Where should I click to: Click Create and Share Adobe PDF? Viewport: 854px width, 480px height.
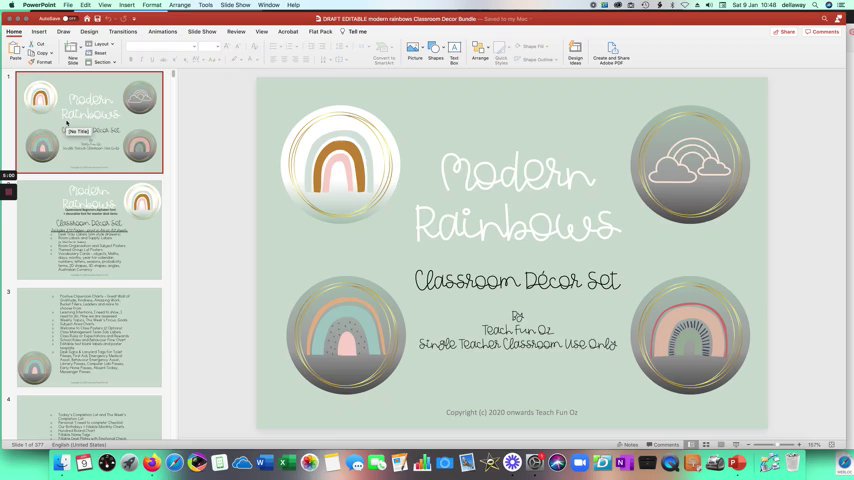click(x=611, y=52)
